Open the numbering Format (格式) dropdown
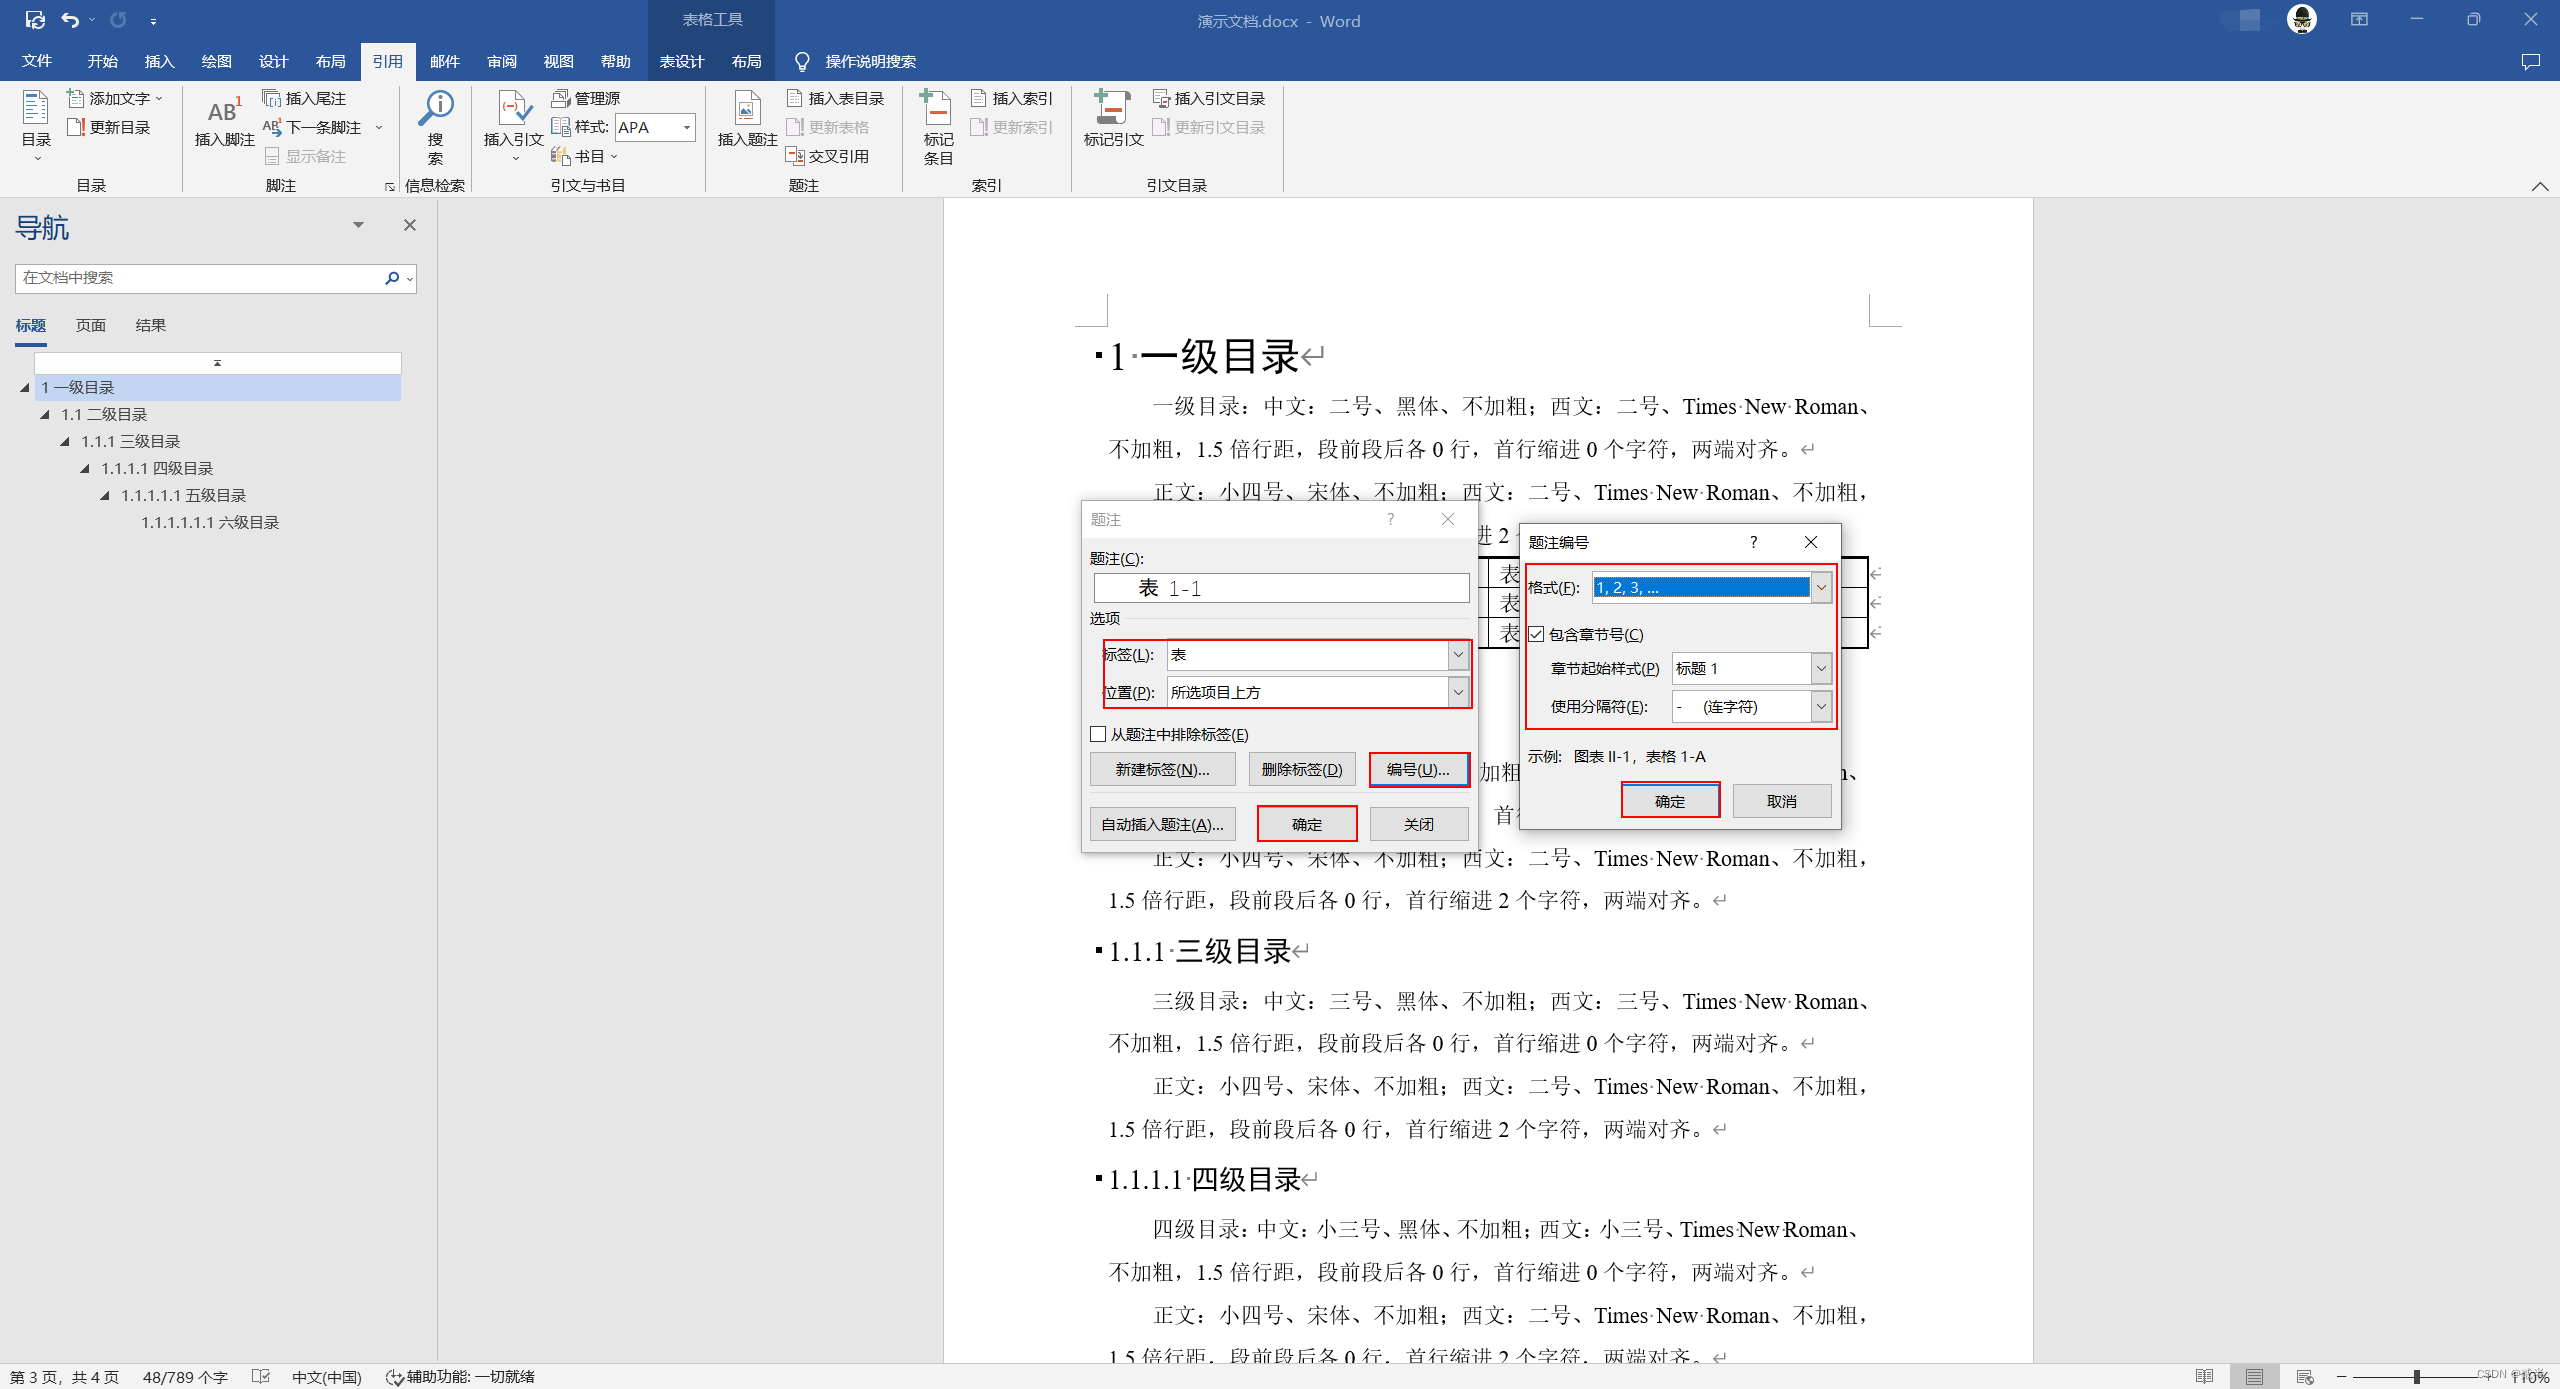Image resolution: width=2560 pixels, height=1389 pixels. tap(1821, 588)
